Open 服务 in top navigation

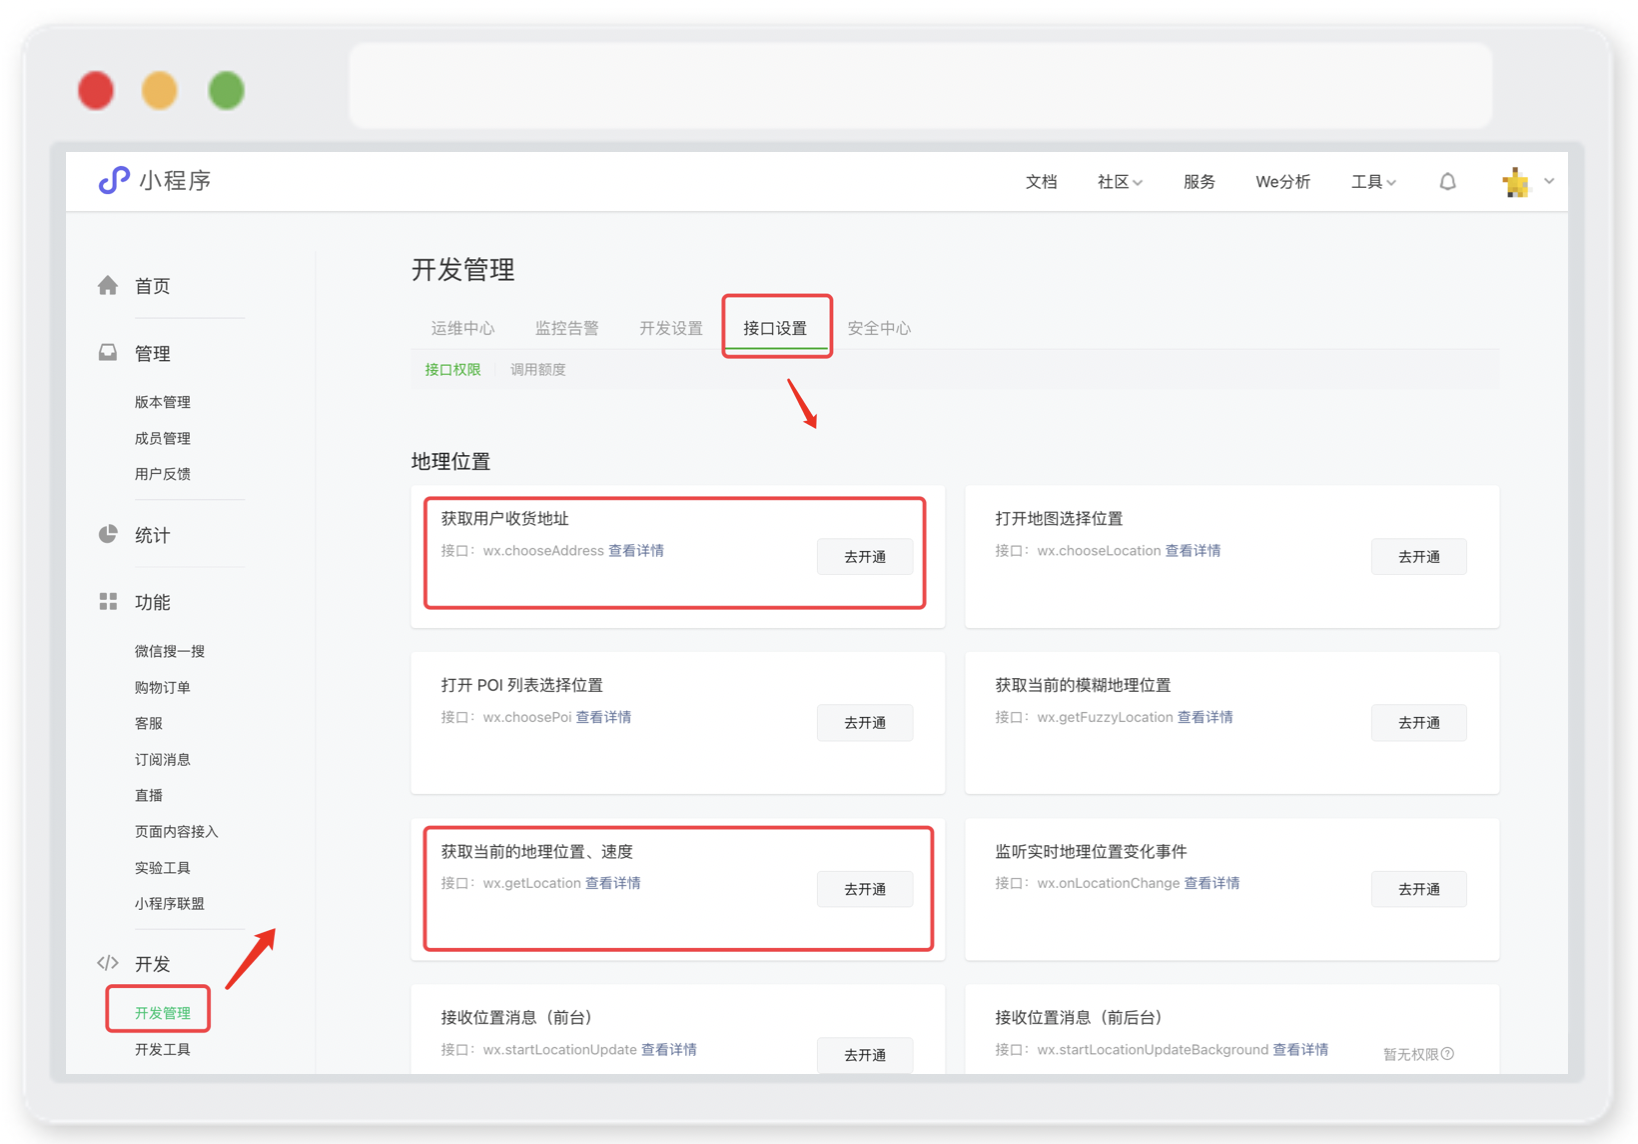1199,182
